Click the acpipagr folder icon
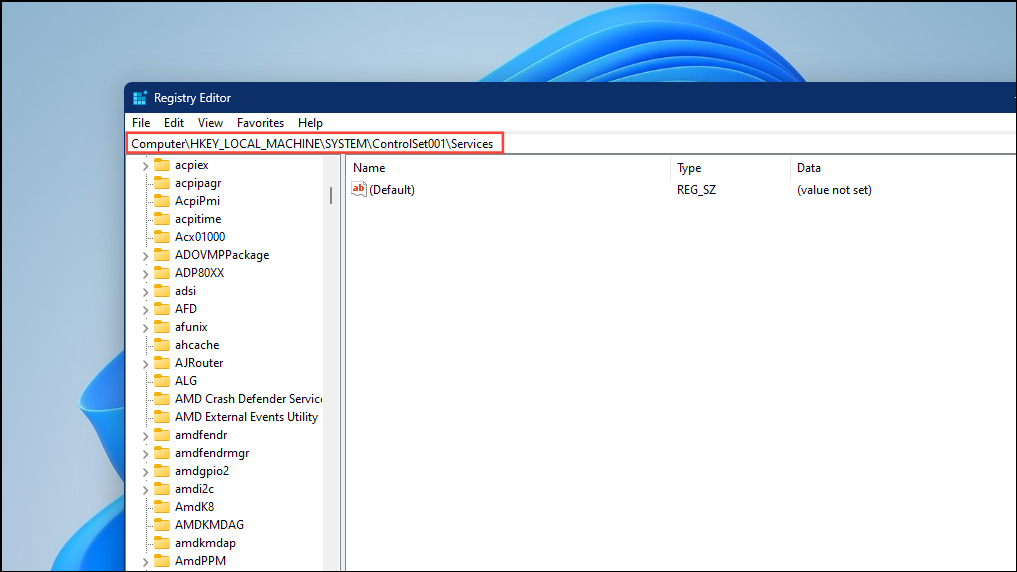This screenshot has width=1017, height=572. (162, 183)
